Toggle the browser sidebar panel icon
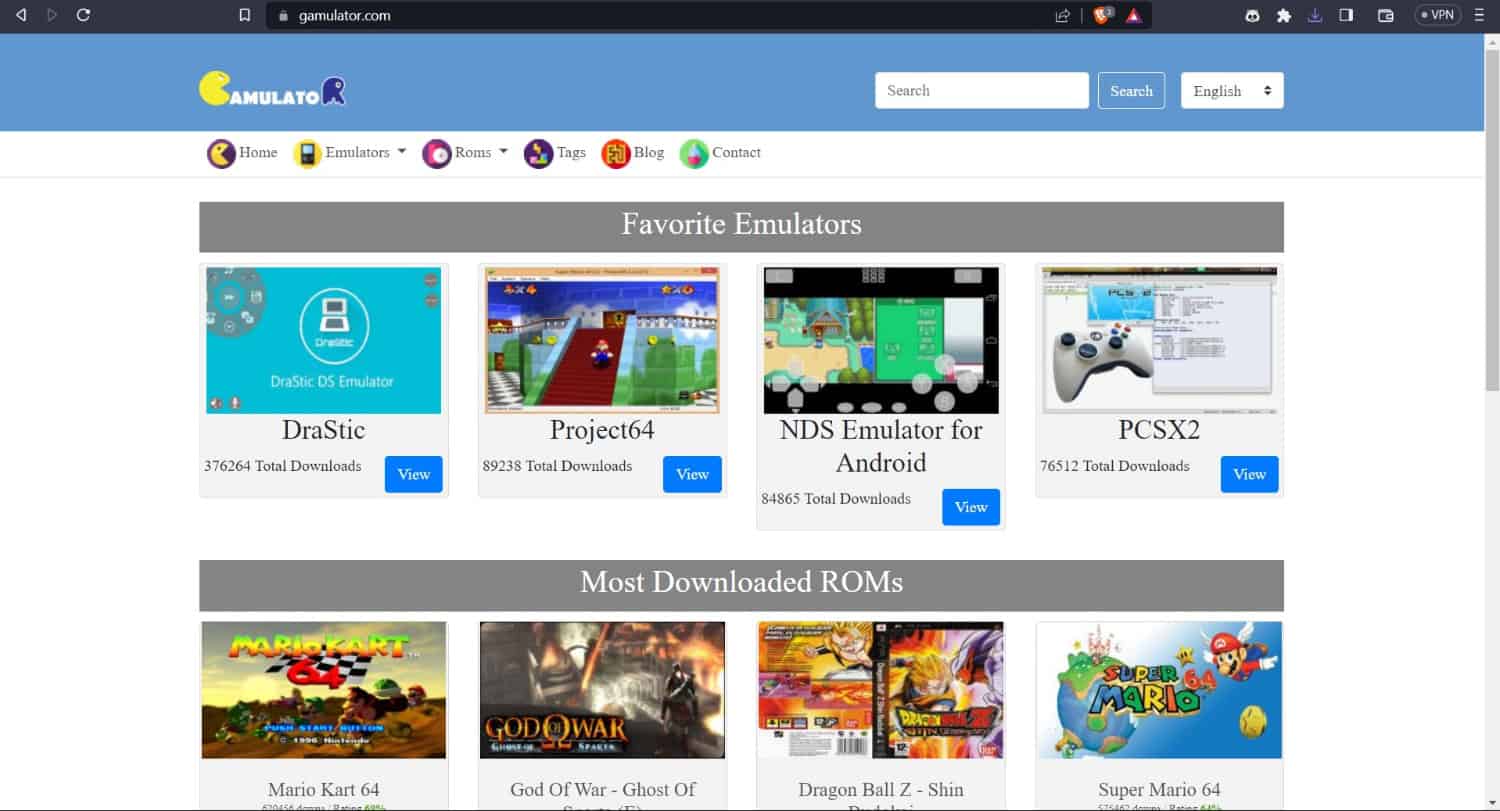Image resolution: width=1500 pixels, height=811 pixels. point(1346,15)
